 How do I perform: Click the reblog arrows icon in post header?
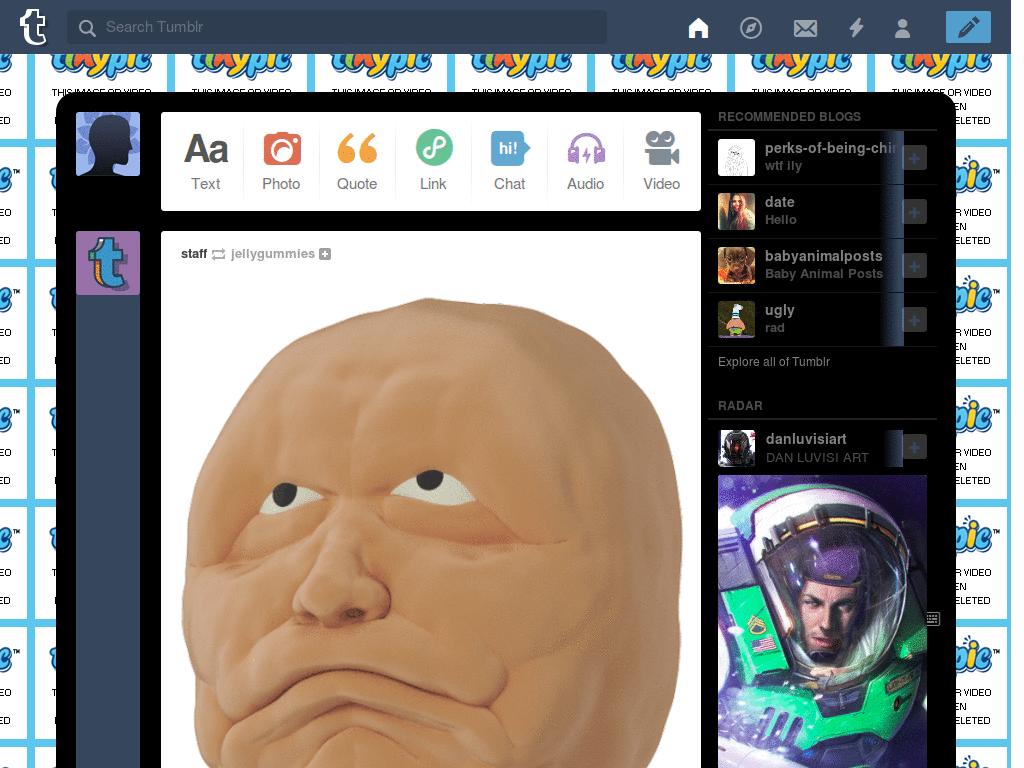219,255
